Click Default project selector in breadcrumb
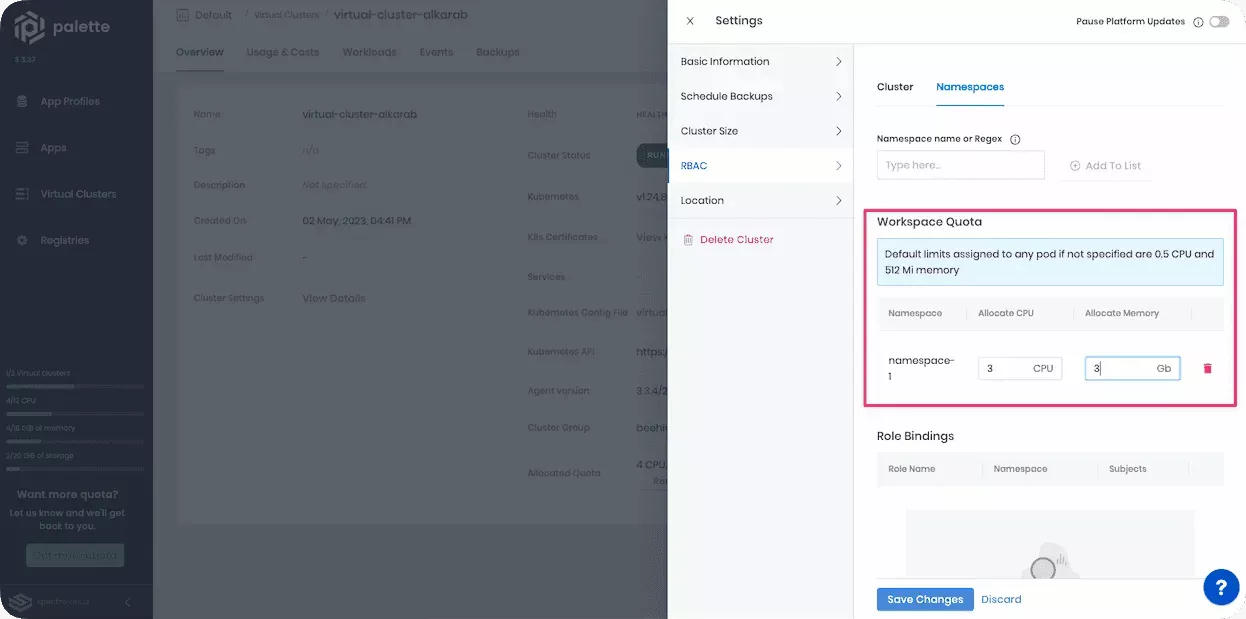Image resolution: width=1246 pixels, height=619 pixels. point(204,15)
